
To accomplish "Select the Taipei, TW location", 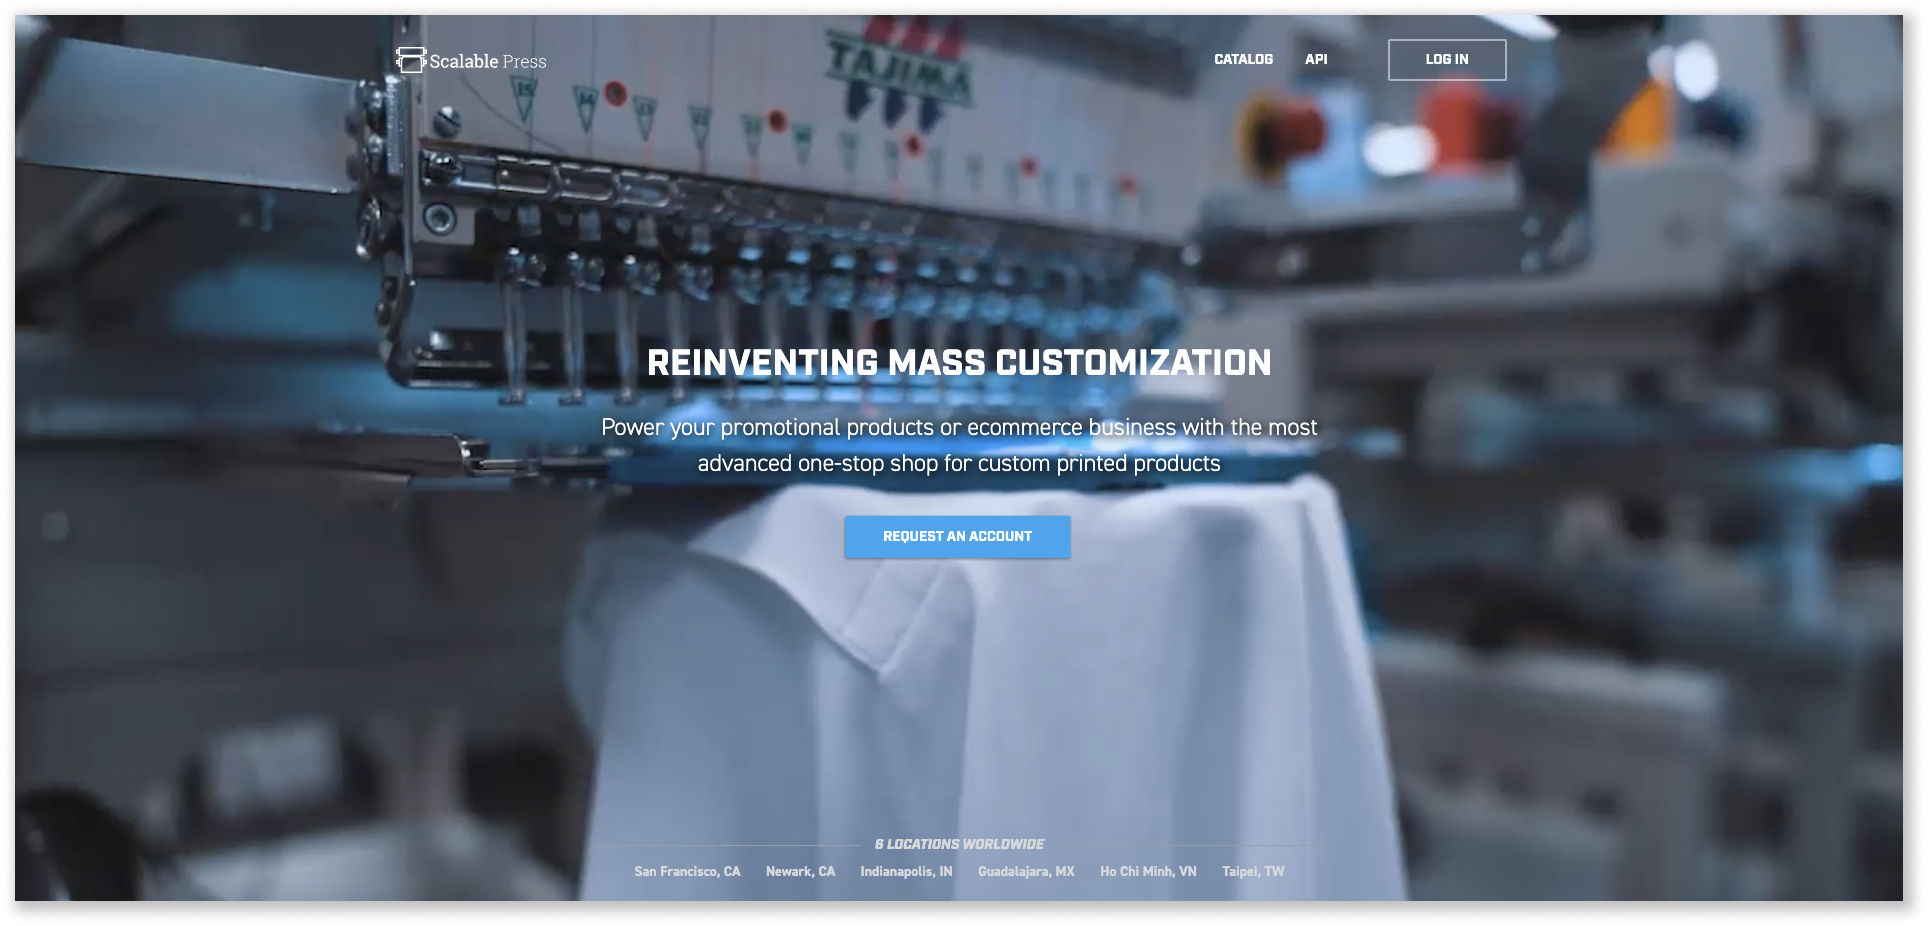I will [1253, 872].
